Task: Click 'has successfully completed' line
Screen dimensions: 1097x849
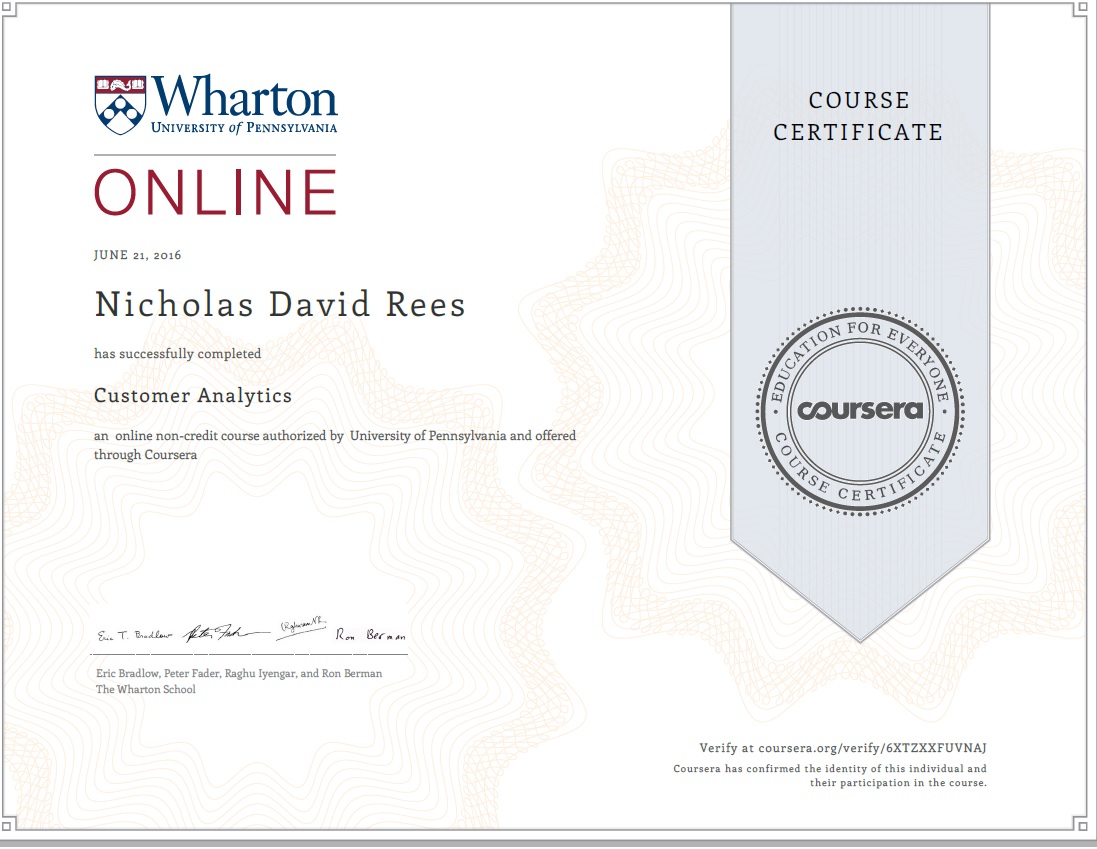Action: click(178, 354)
